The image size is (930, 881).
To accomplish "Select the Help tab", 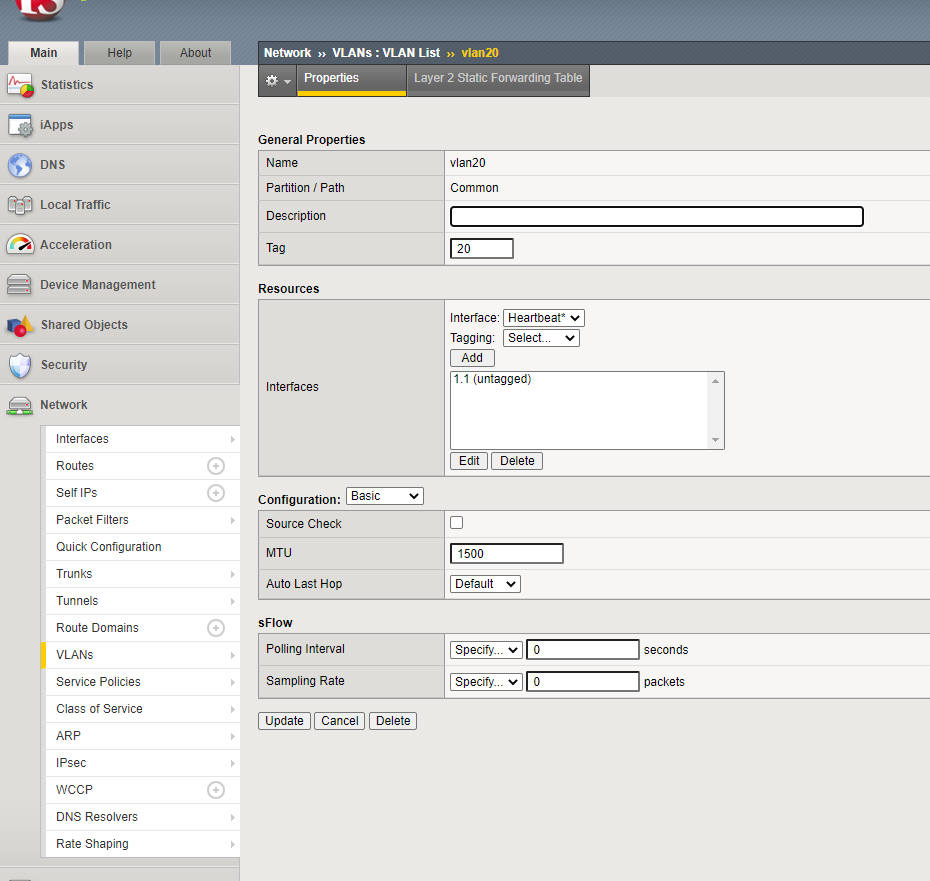I will coord(119,53).
